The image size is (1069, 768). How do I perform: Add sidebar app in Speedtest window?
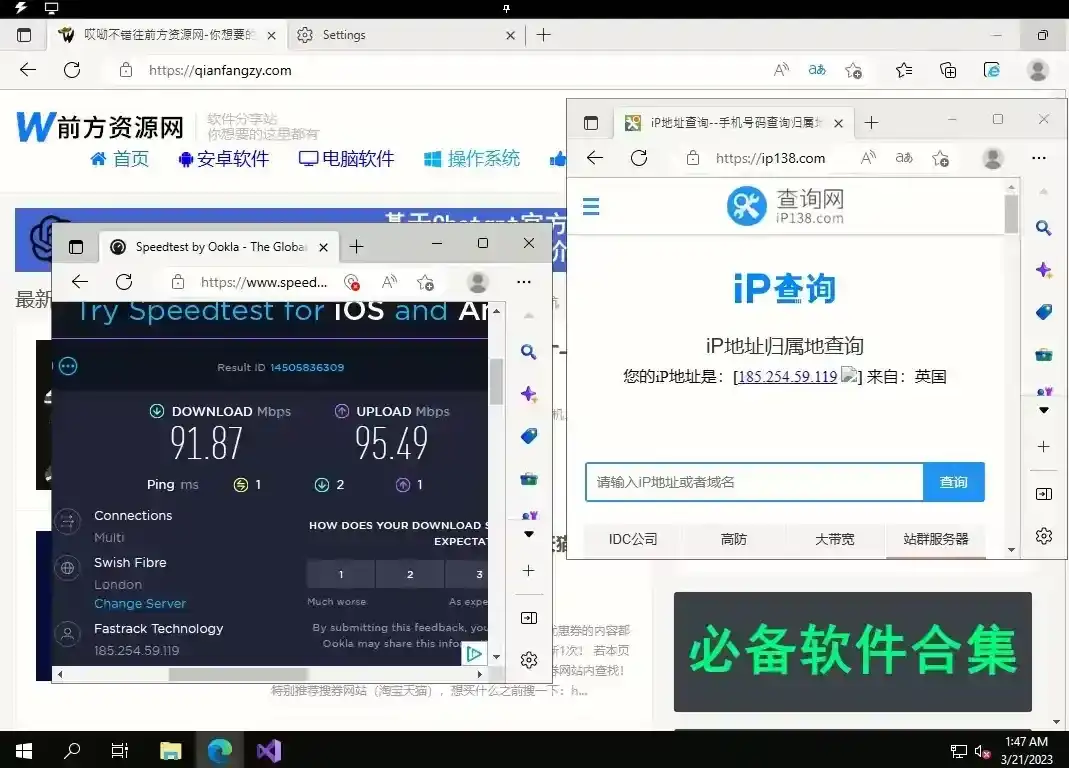528,570
